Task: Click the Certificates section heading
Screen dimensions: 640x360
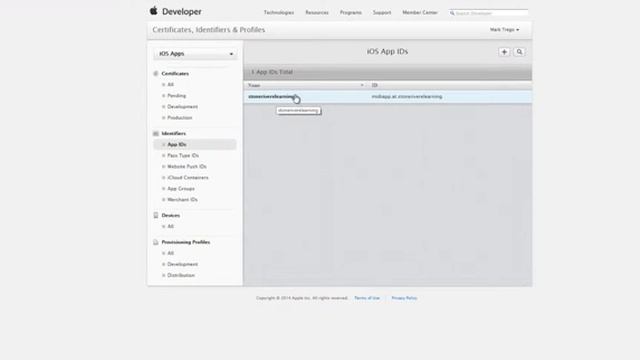Action: click(175, 73)
